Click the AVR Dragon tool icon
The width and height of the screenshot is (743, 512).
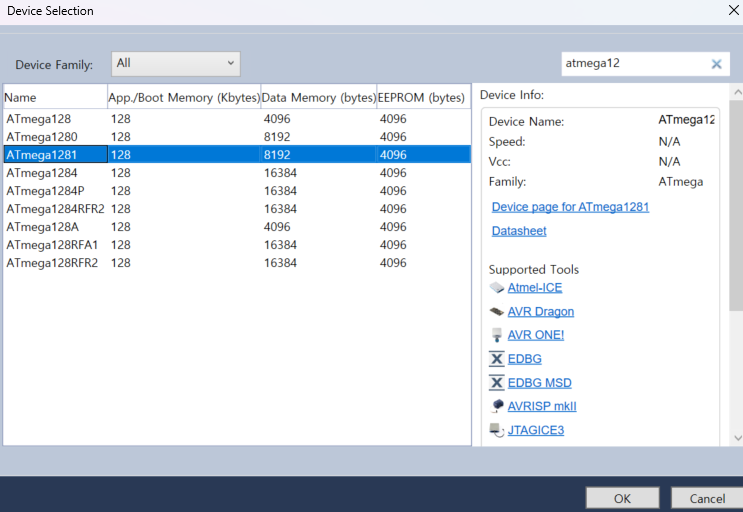497,311
